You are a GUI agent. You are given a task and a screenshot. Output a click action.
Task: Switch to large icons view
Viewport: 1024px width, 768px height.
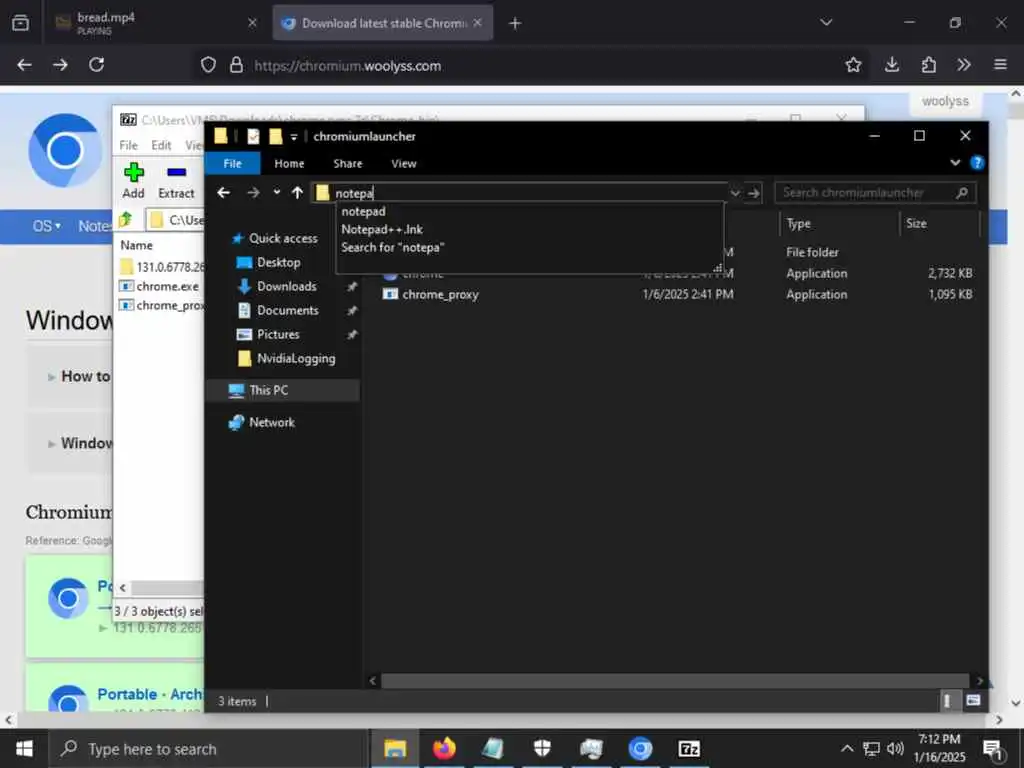tap(973, 701)
